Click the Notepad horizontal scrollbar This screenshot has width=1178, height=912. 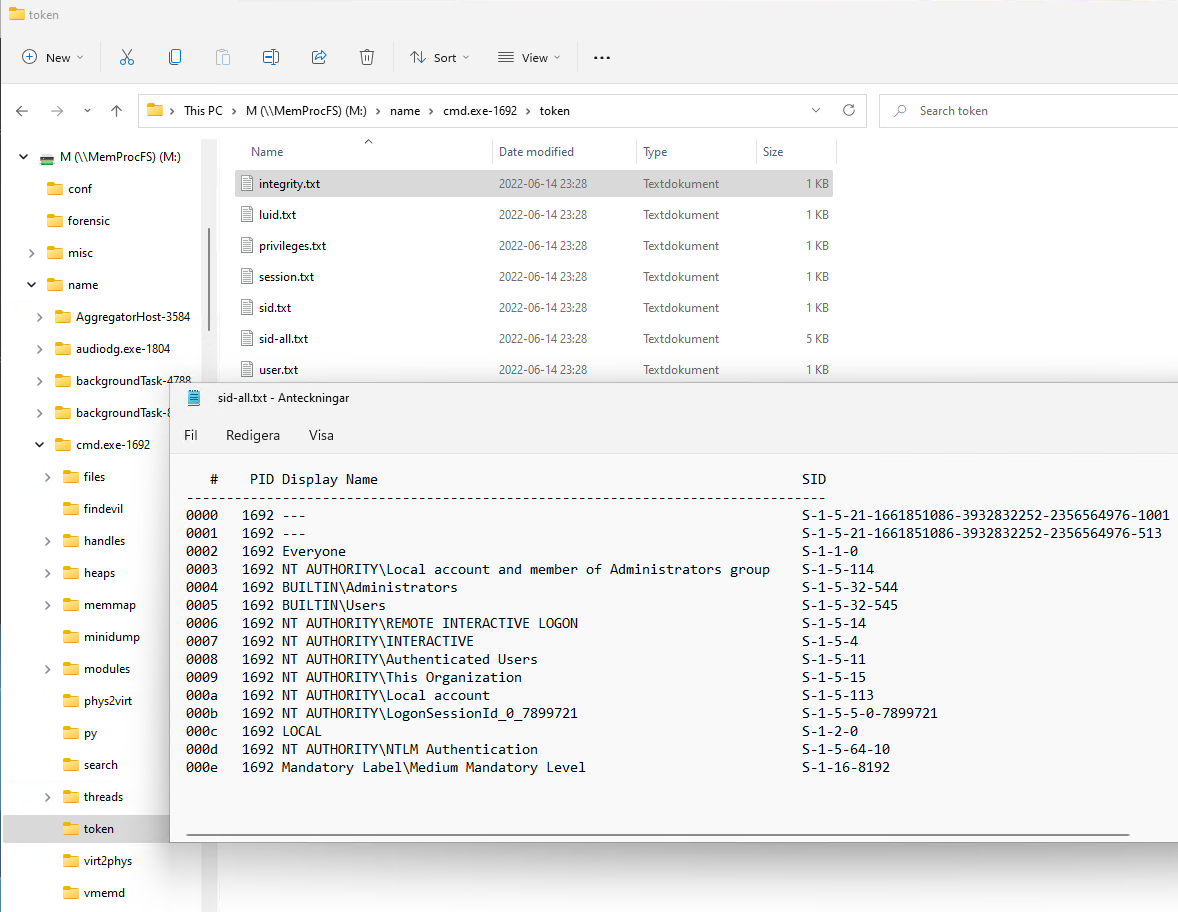tap(658, 834)
